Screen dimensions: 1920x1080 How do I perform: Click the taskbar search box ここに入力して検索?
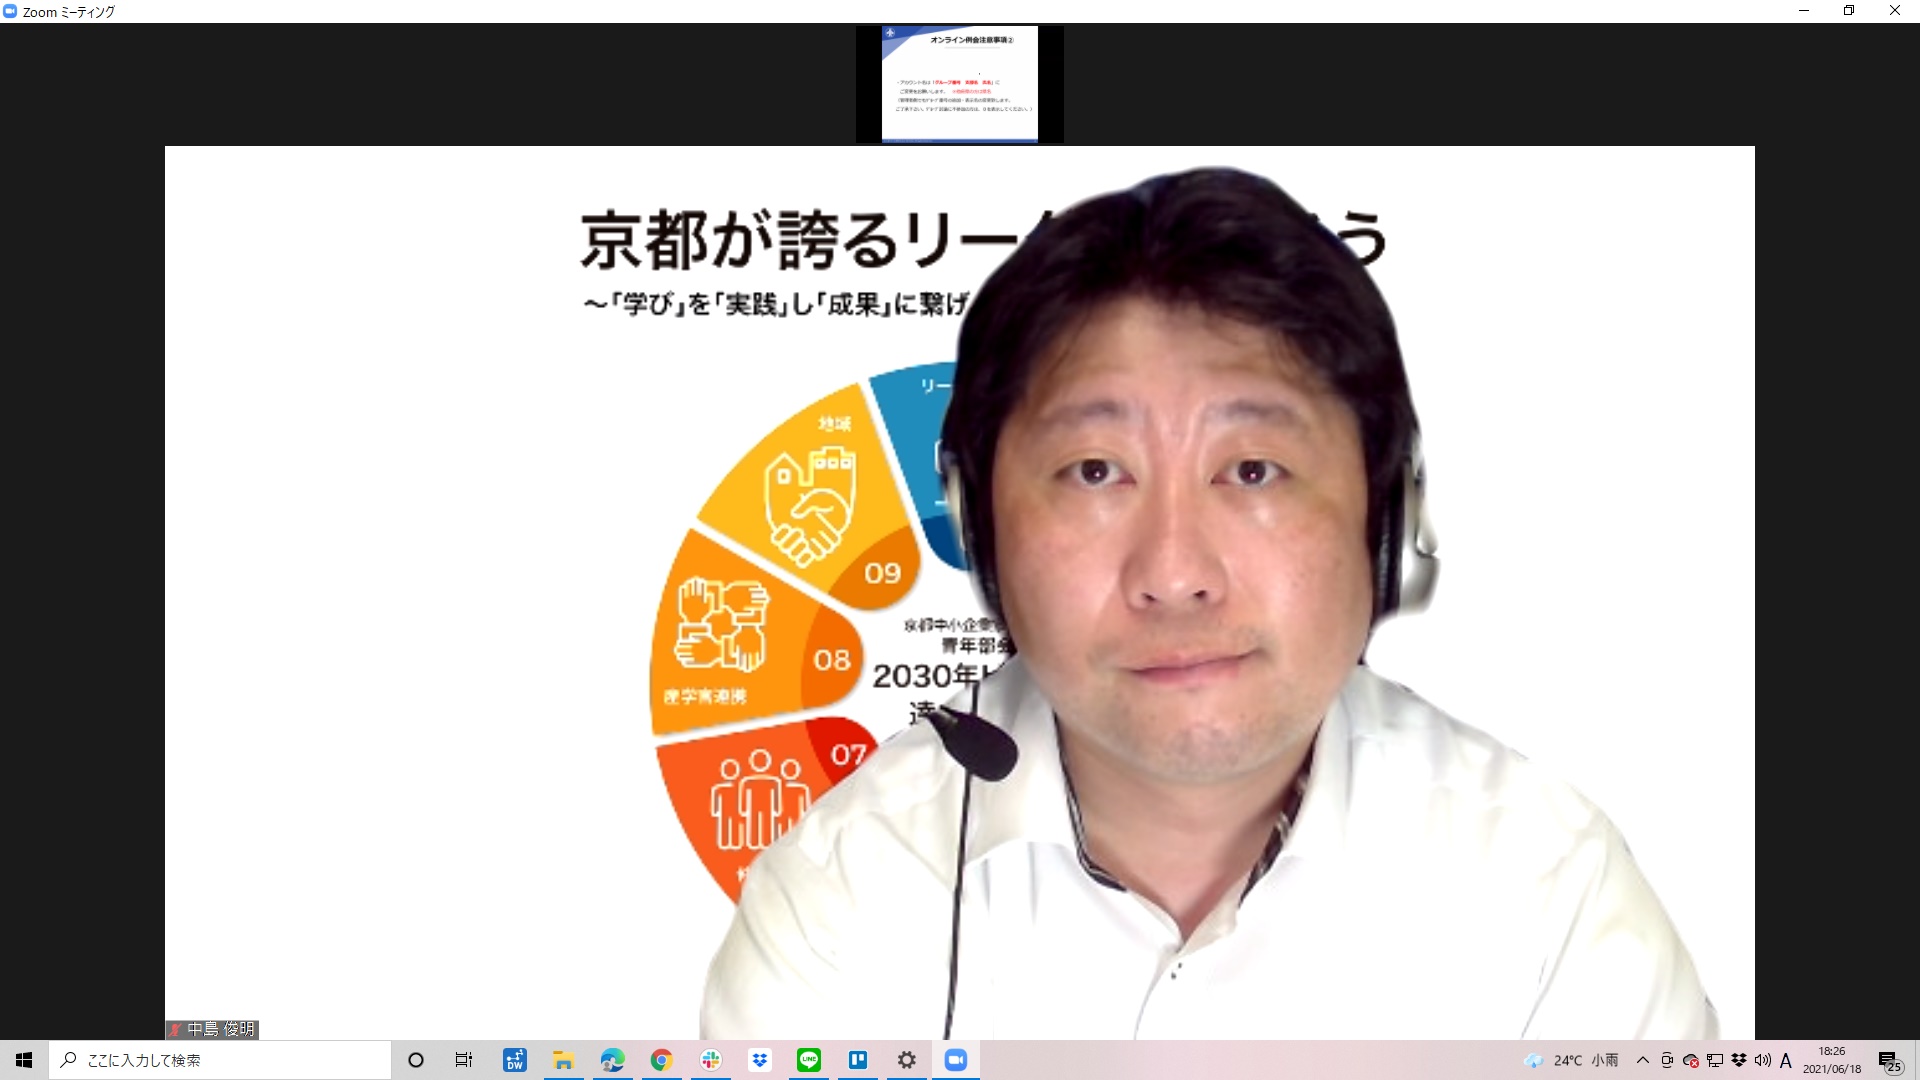click(220, 1060)
